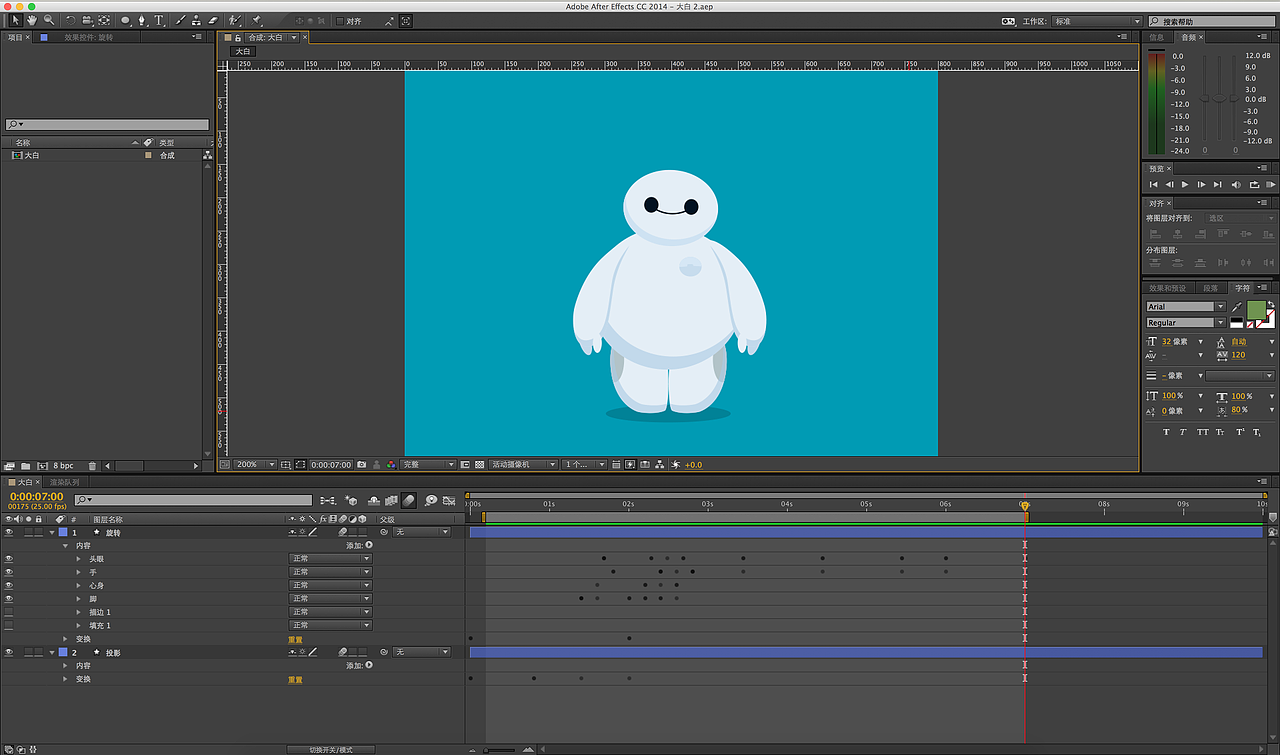The width and height of the screenshot is (1280, 755).
Task: Toggle the 对齐 snapping checkbox
Action: pos(340,21)
